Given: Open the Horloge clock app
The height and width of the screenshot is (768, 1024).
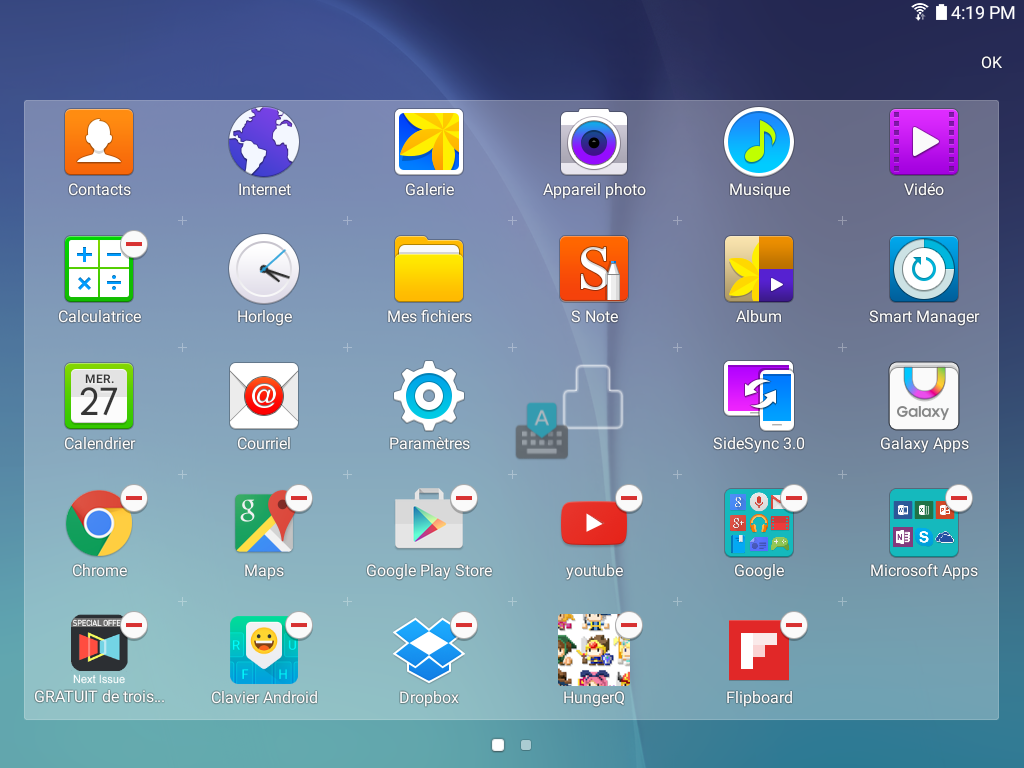Looking at the screenshot, I should (x=264, y=269).
